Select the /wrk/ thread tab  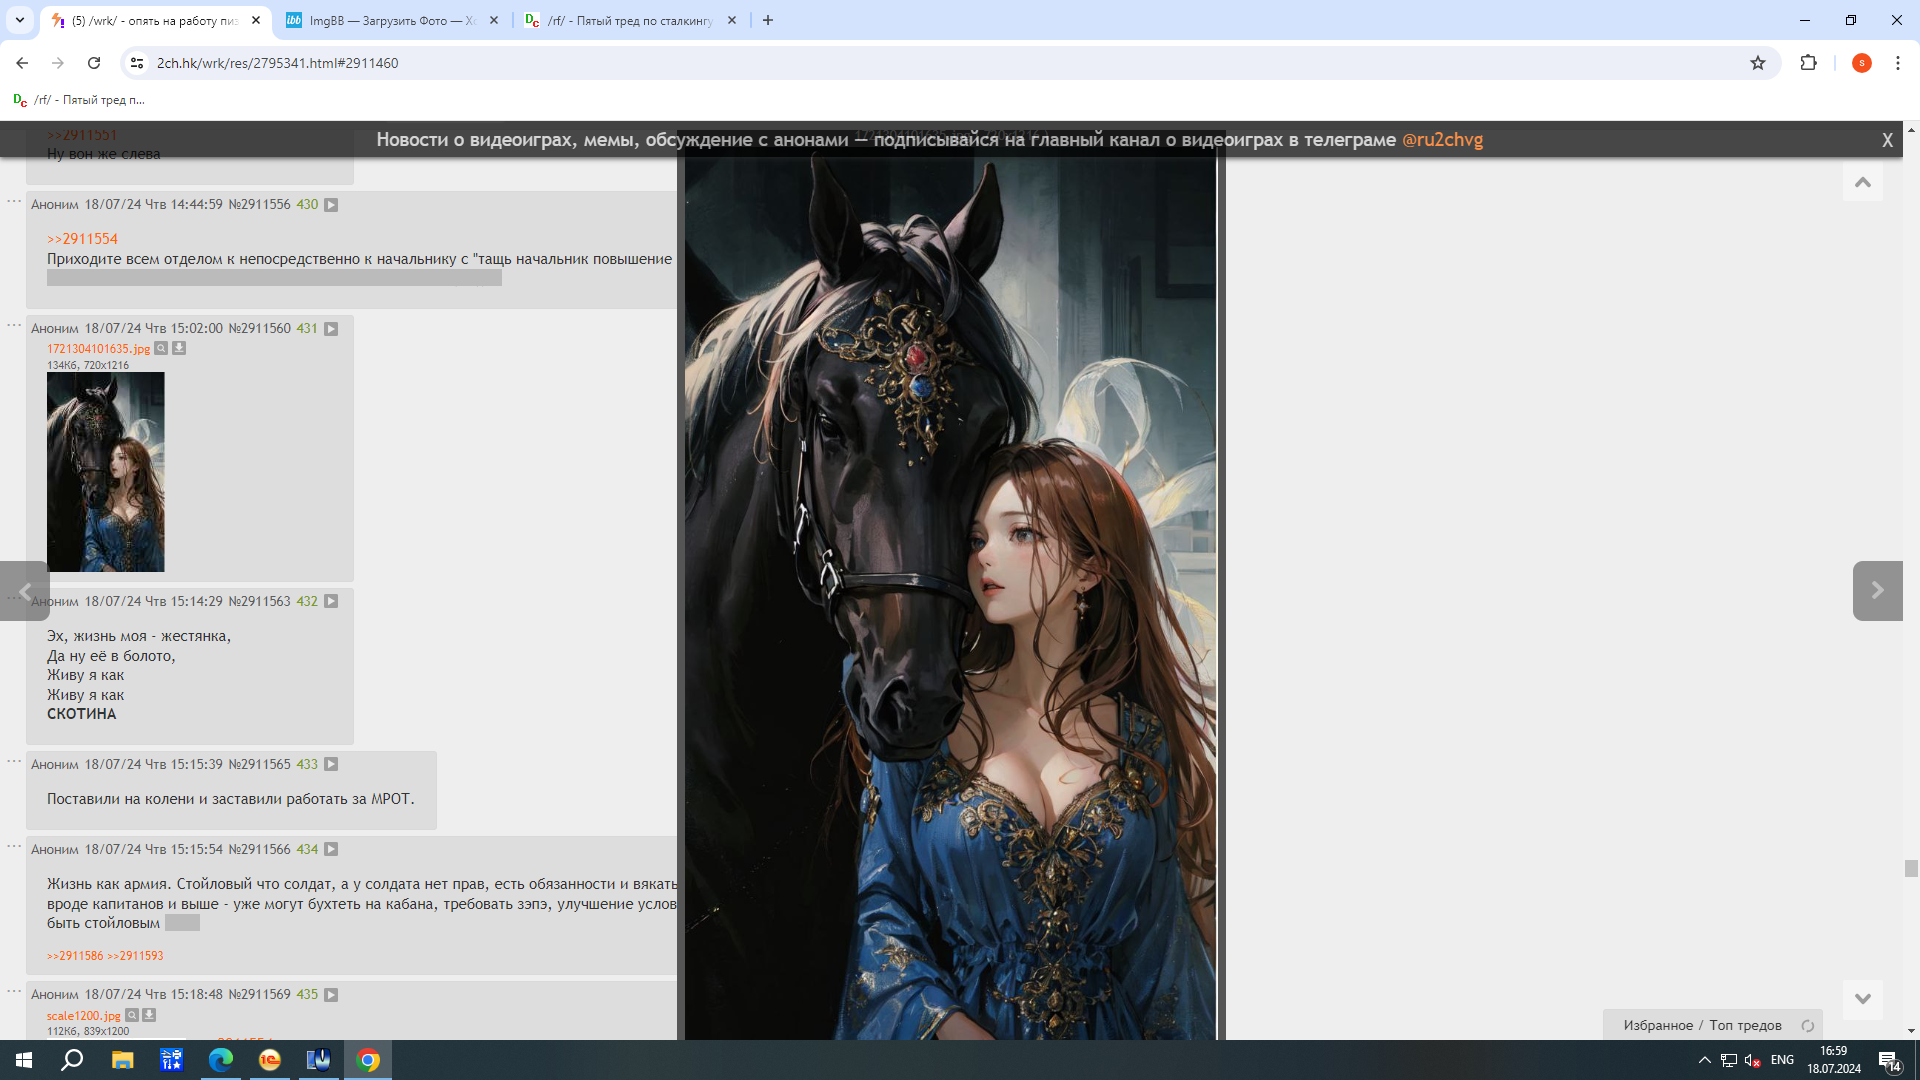pyautogui.click(x=155, y=20)
